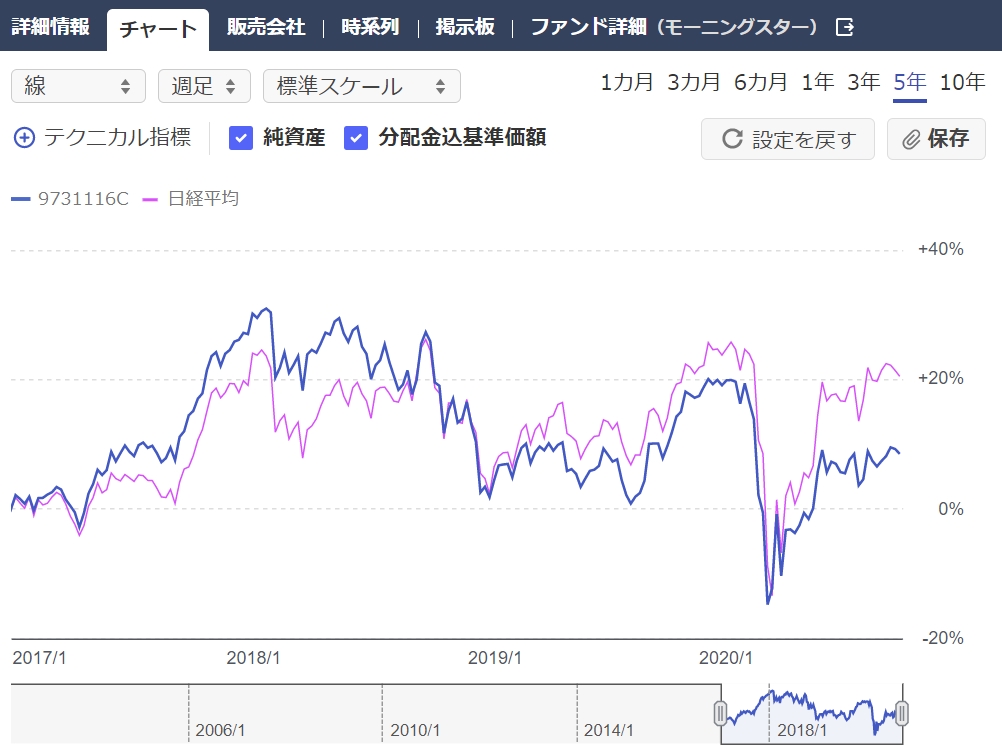Click the 2019/1 x-axis label
Viewport: 1002px width, 750px height.
[x=495, y=658]
